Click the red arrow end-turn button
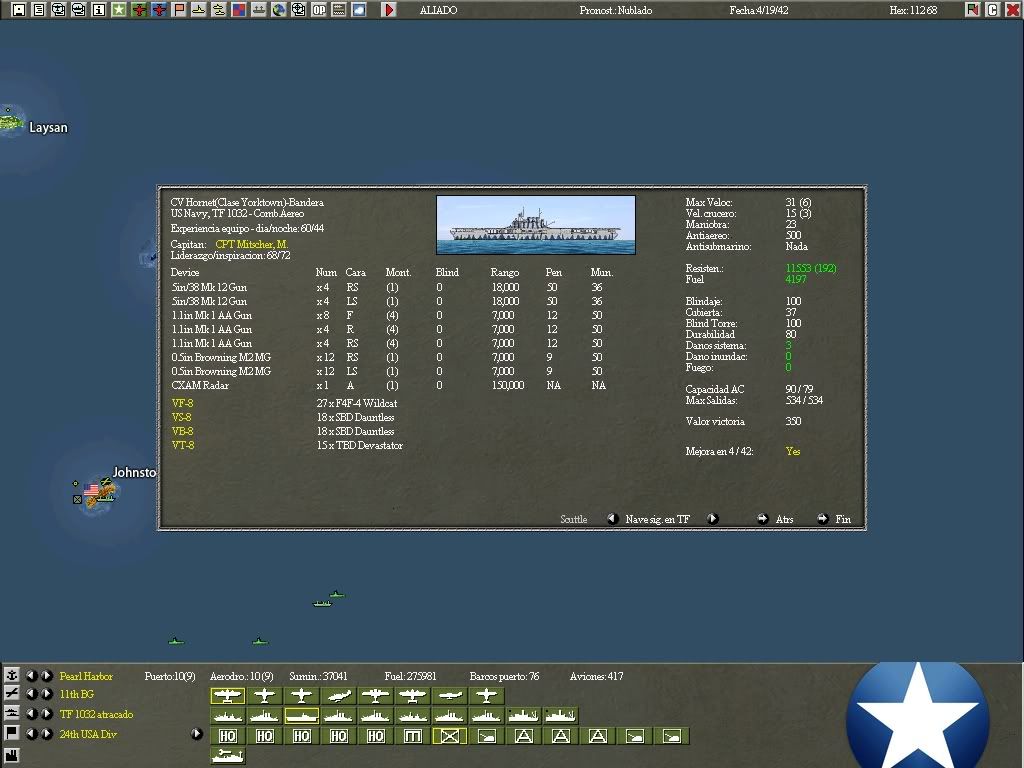The height and width of the screenshot is (768, 1024). pyautogui.click(x=389, y=10)
